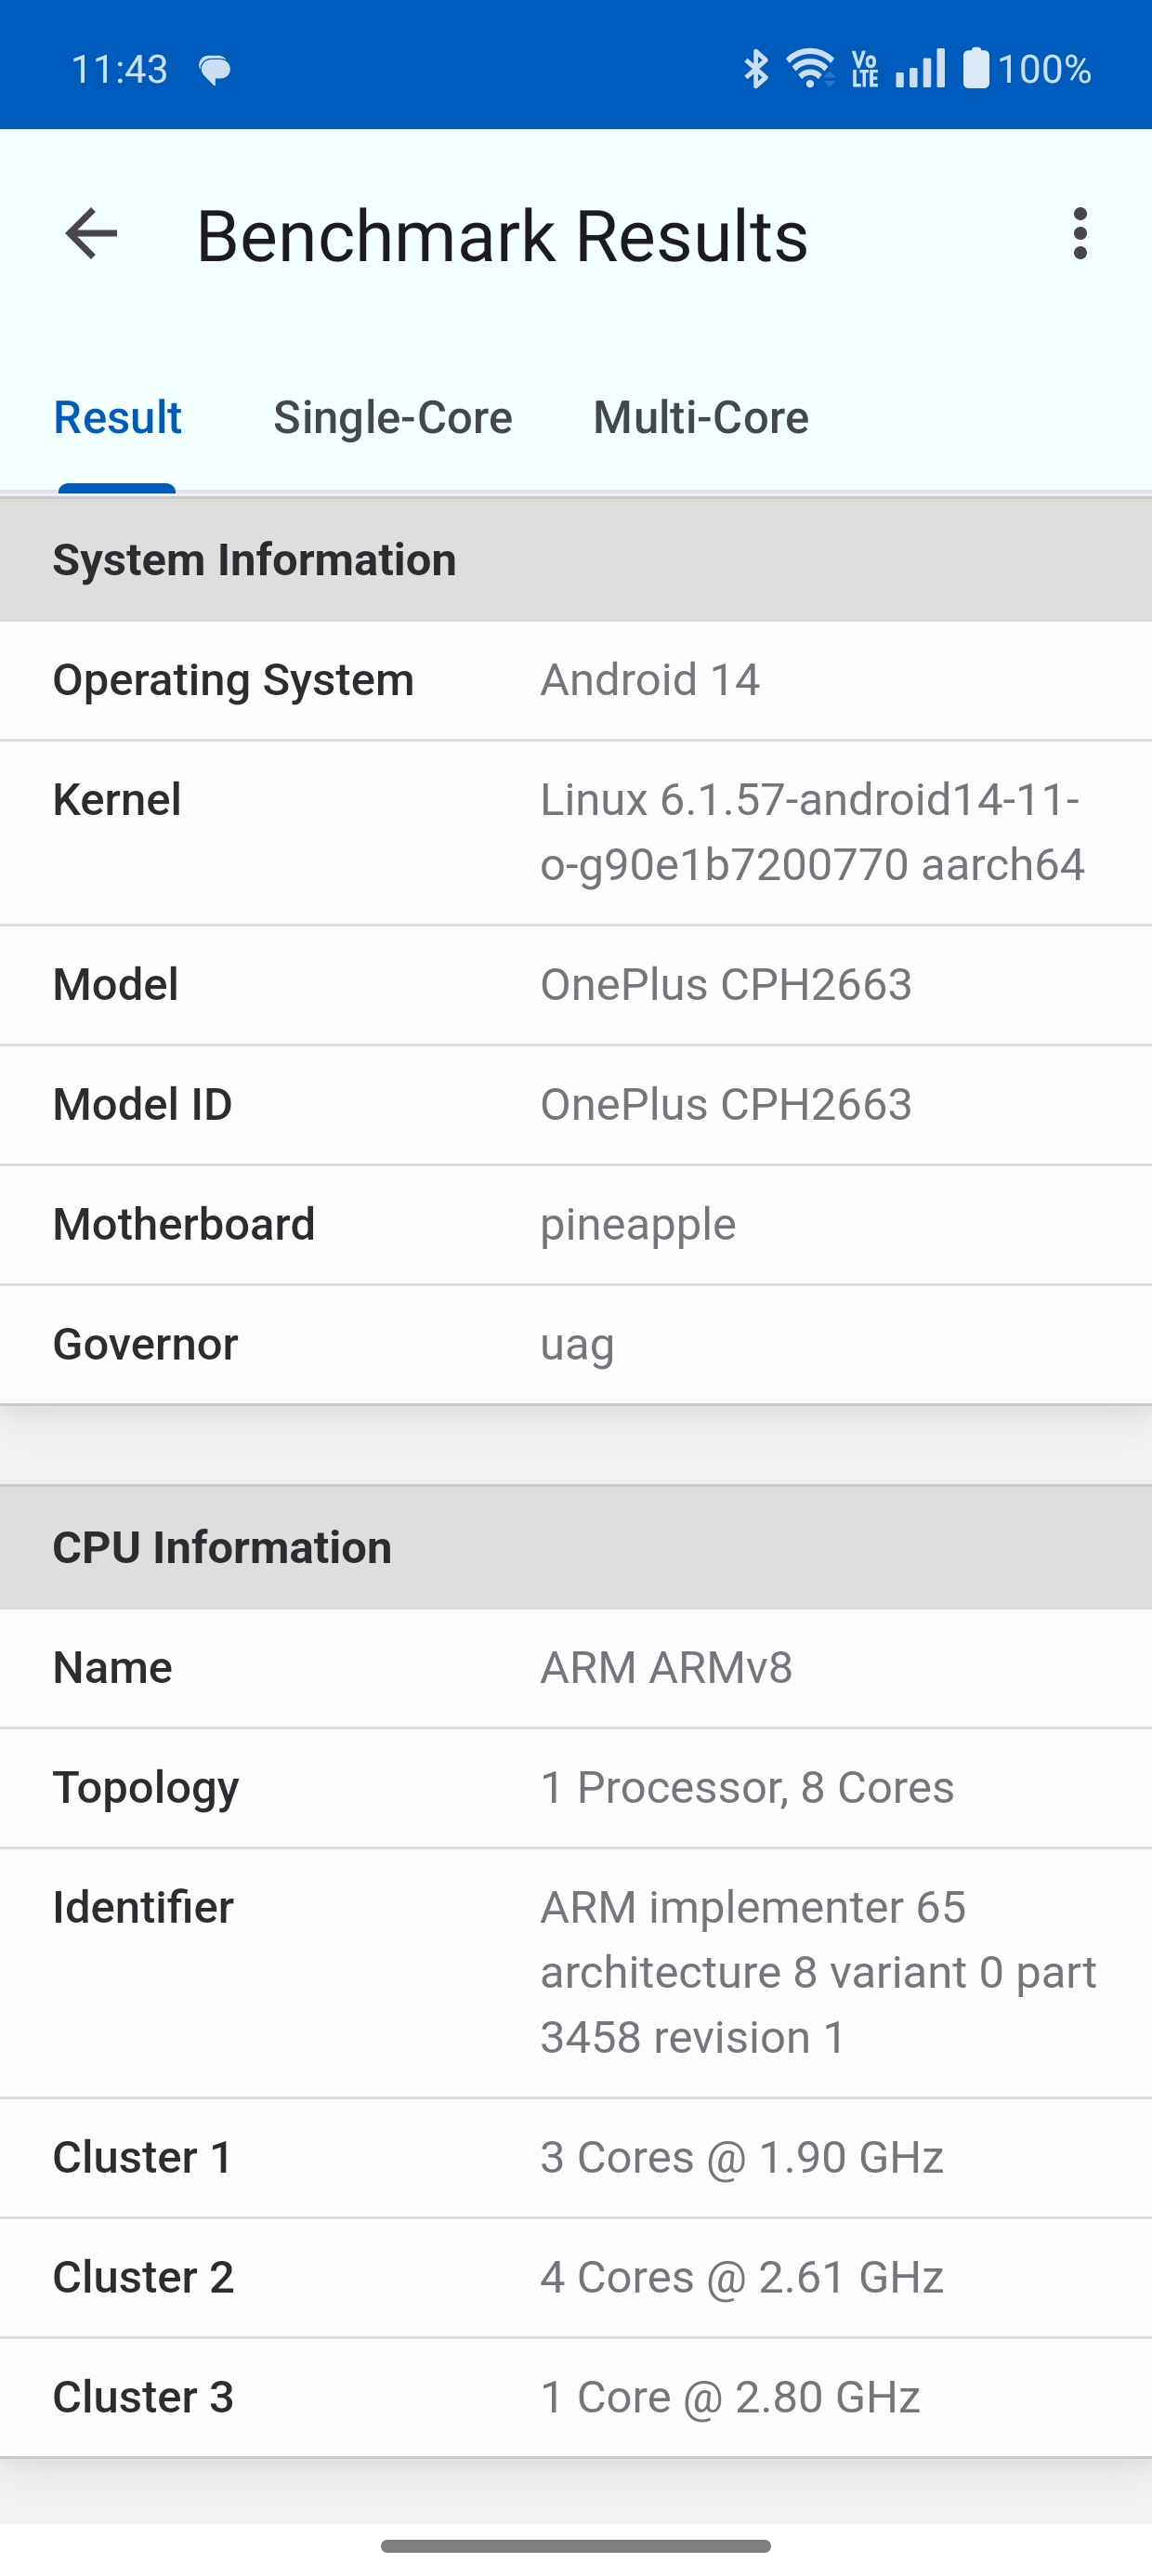
Task: Tap the Bluetooth status icon
Action: pyautogui.click(x=756, y=69)
